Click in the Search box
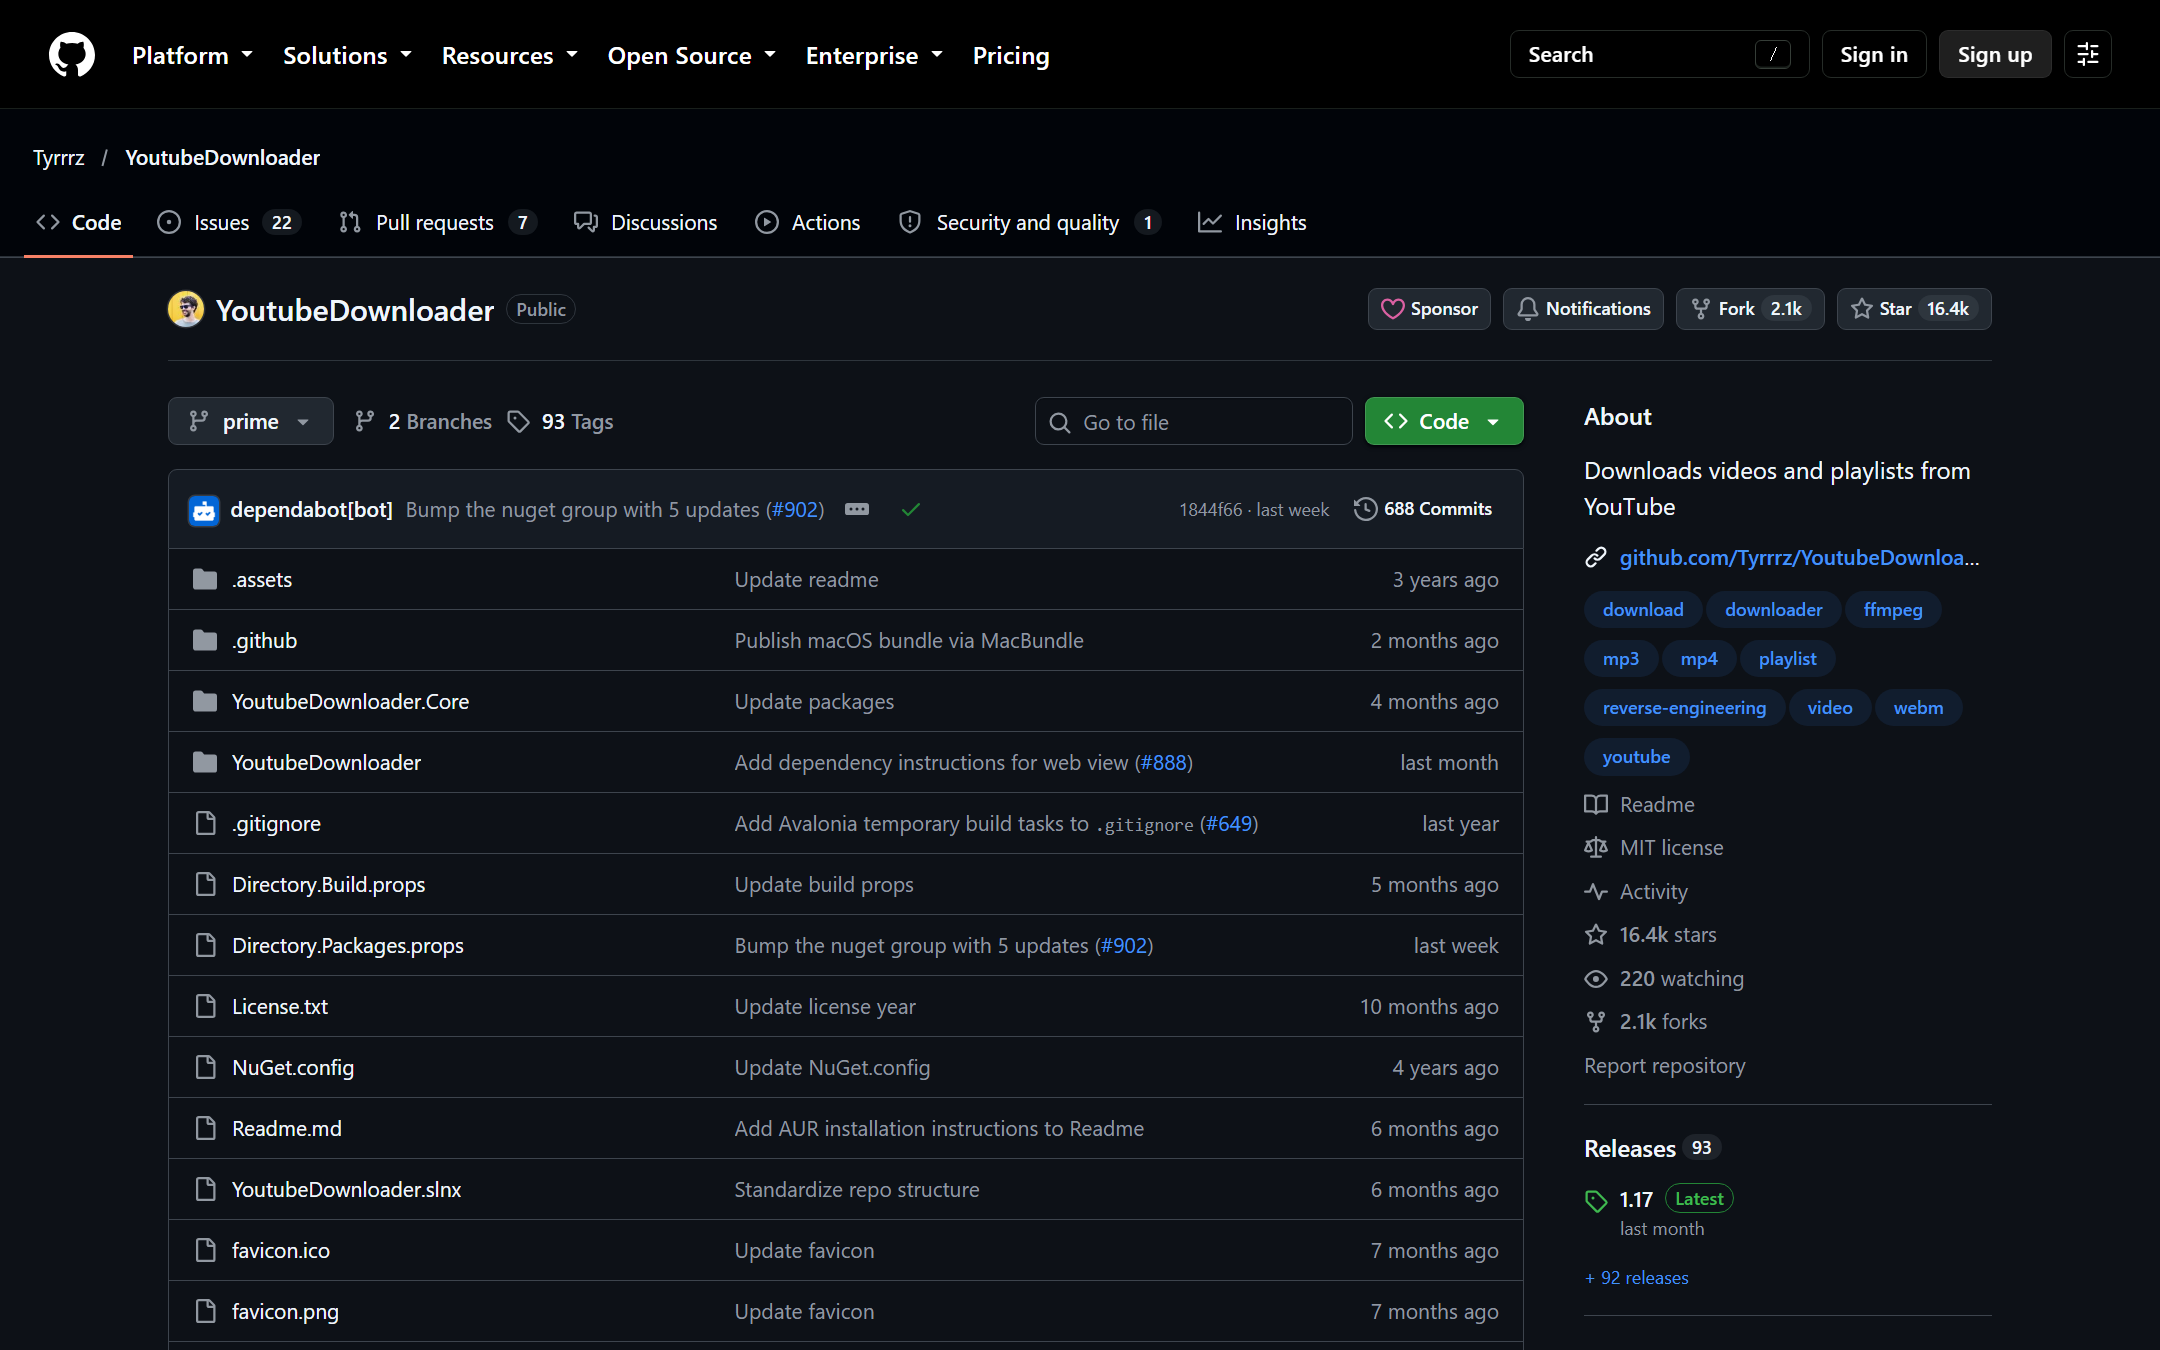The width and height of the screenshot is (2160, 1350). [1659, 54]
